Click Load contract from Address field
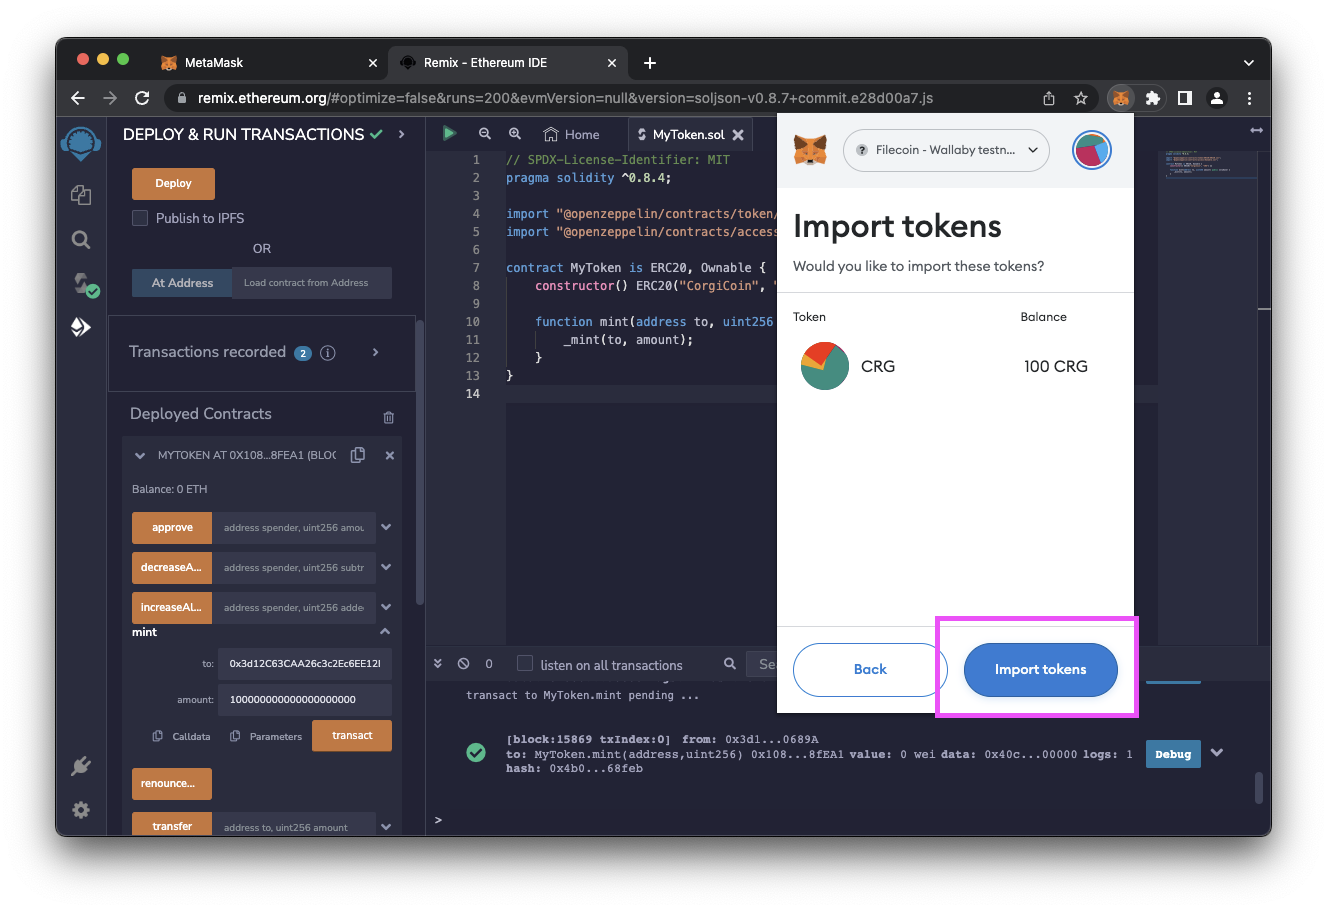This screenshot has width=1327, height=910. 312,283
